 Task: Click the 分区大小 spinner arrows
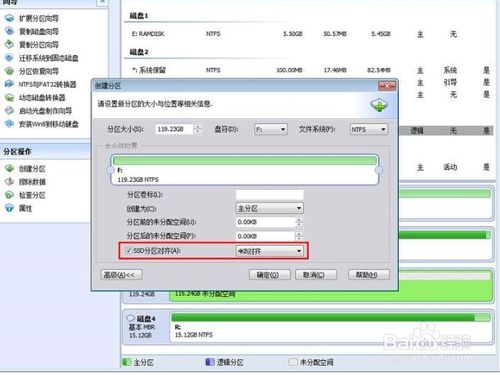197,129
